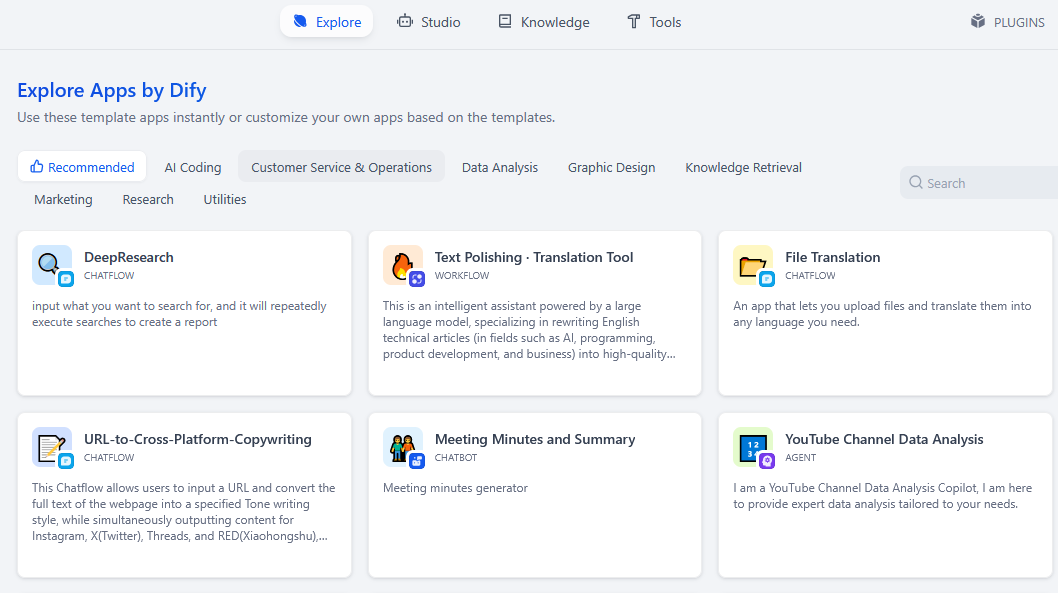Click the Explore planet icon

coord(300,22)
